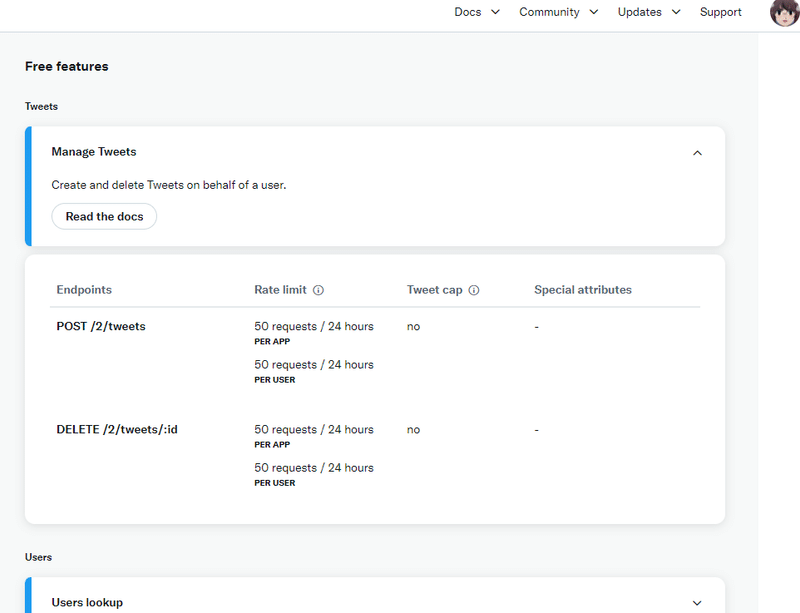
Task: Expand the Users lookup section
Action: (697, 603)
